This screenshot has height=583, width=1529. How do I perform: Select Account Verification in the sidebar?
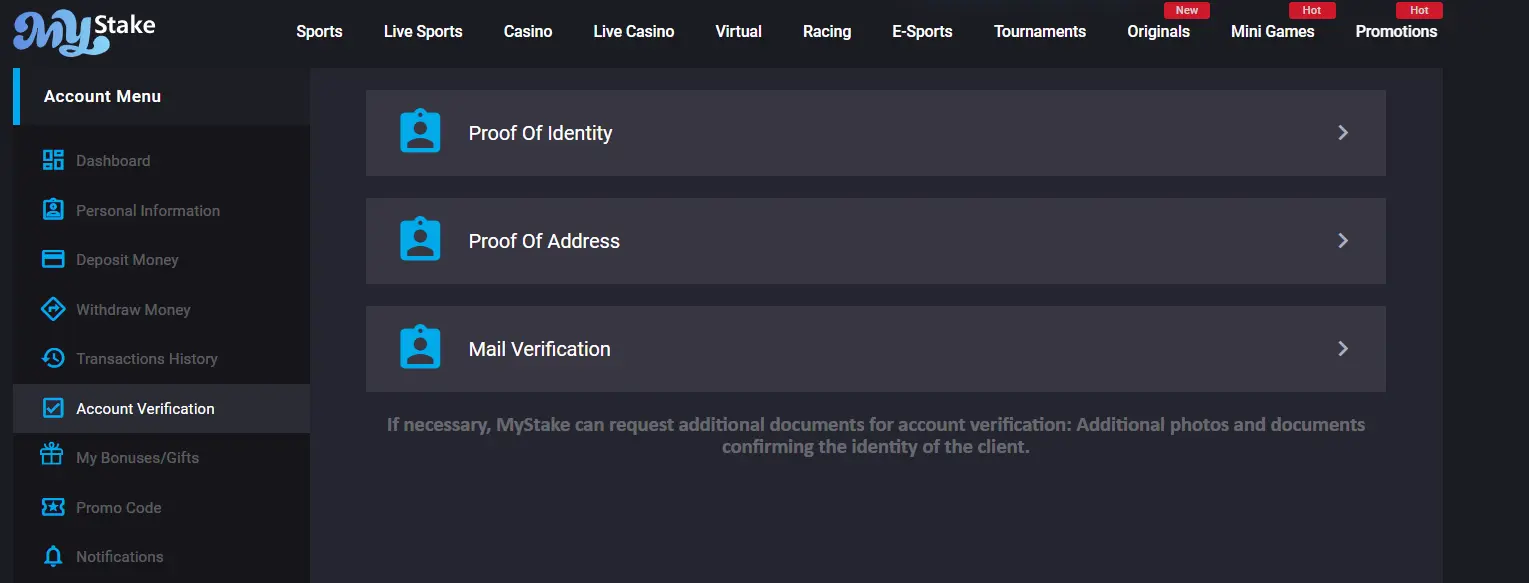pos(161,408)
